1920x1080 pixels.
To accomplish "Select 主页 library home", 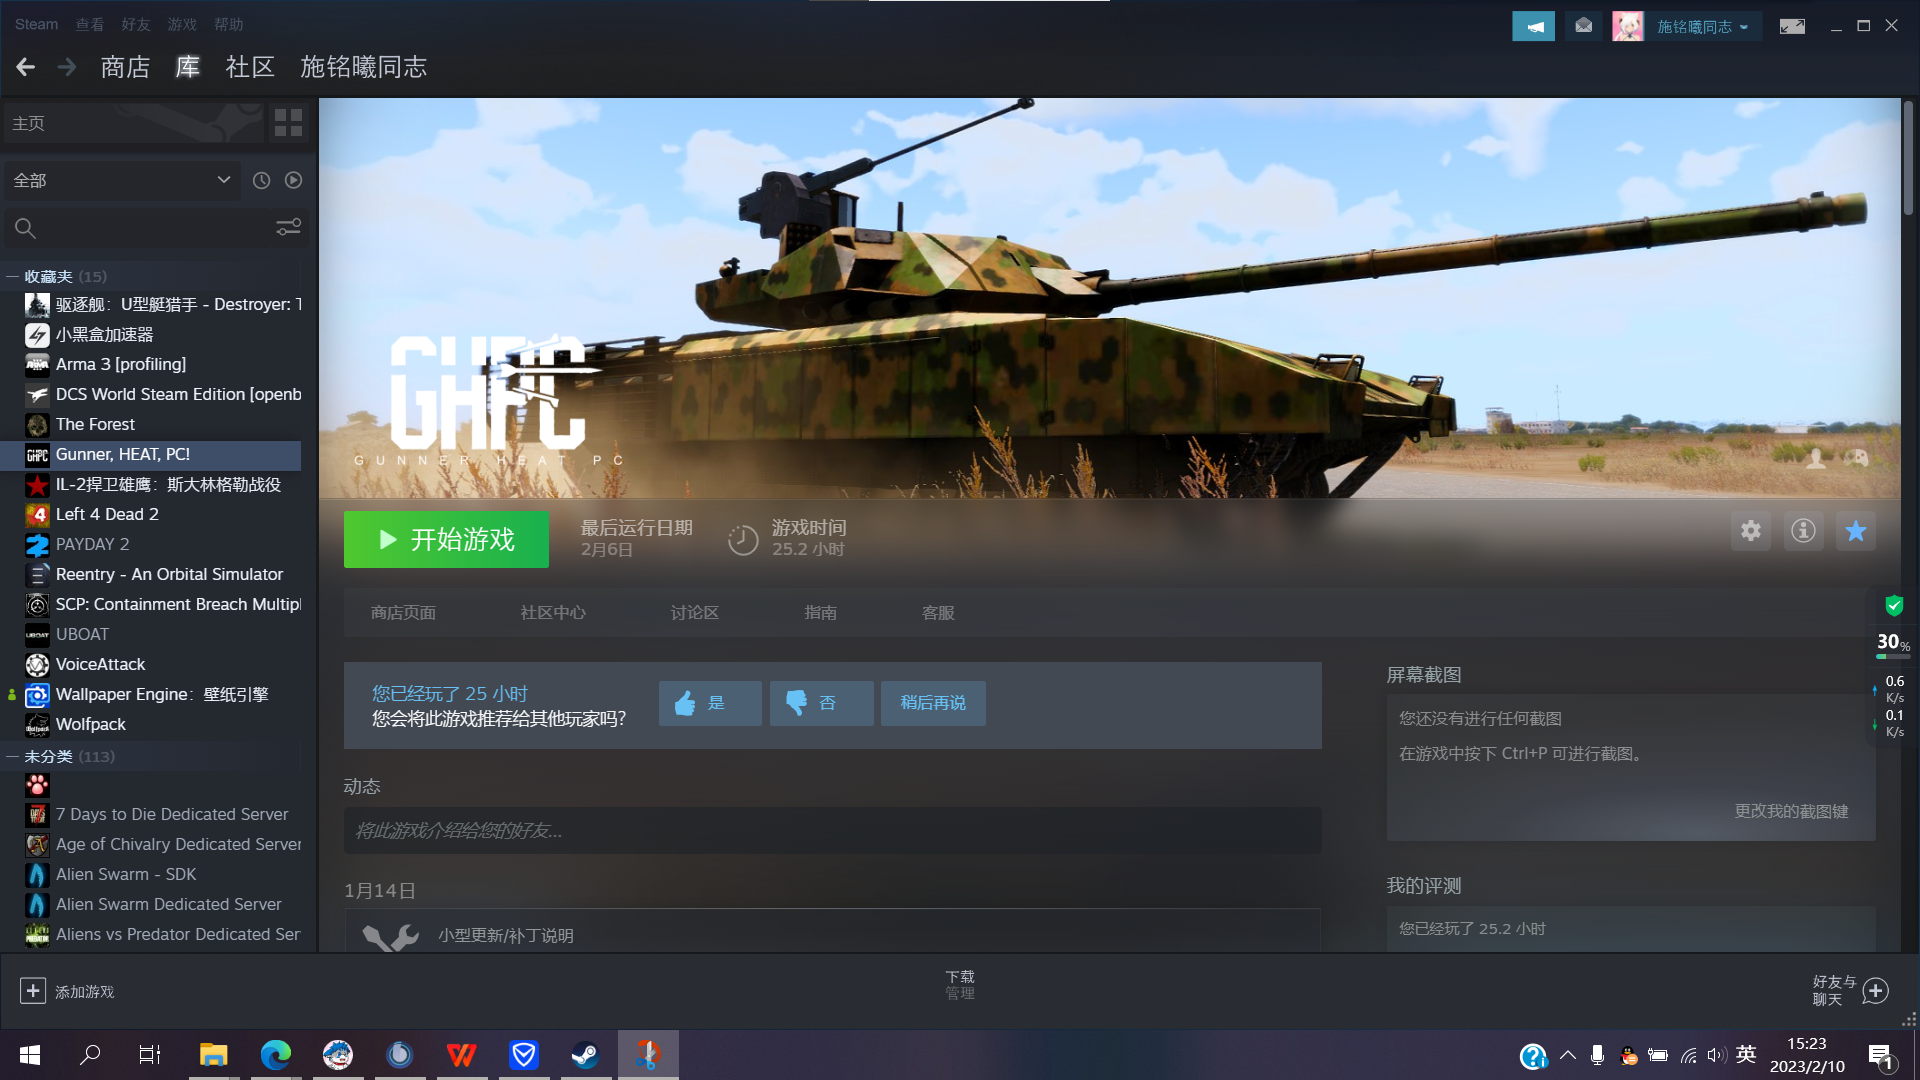I will 135,123.
